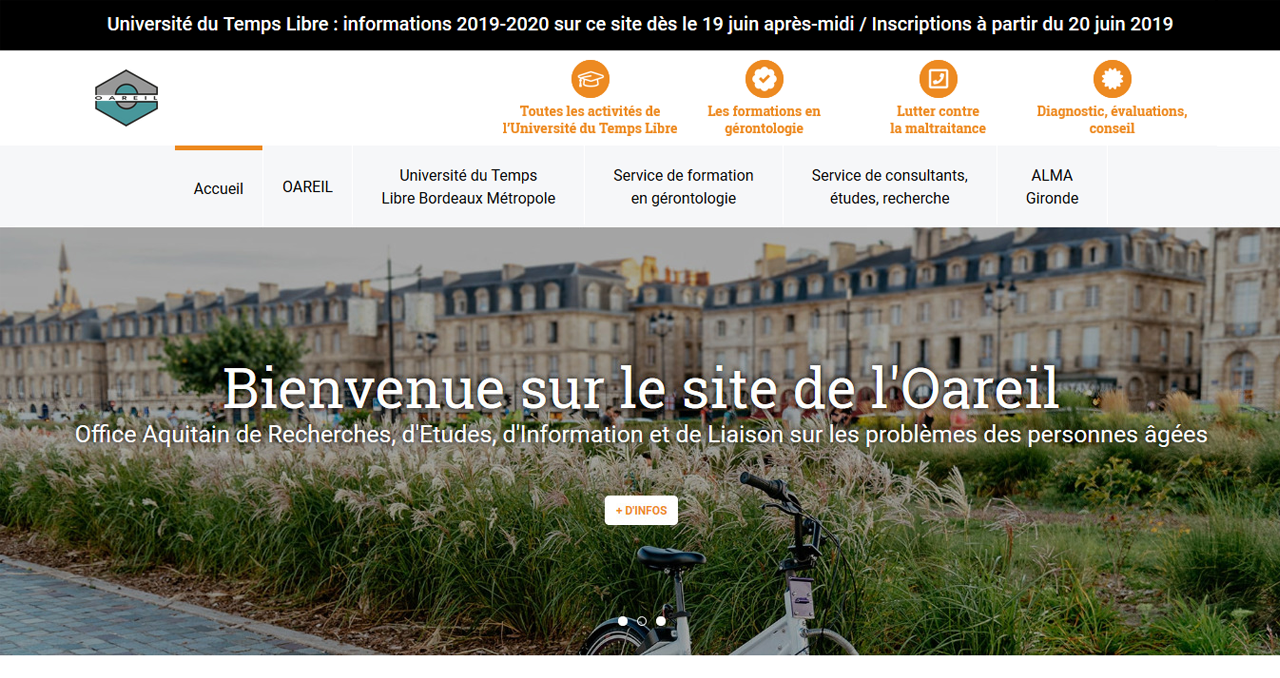This screenshot has height=678, width=1280.
Task: Click the + D'INFOS button
Action: pos(641,510)
